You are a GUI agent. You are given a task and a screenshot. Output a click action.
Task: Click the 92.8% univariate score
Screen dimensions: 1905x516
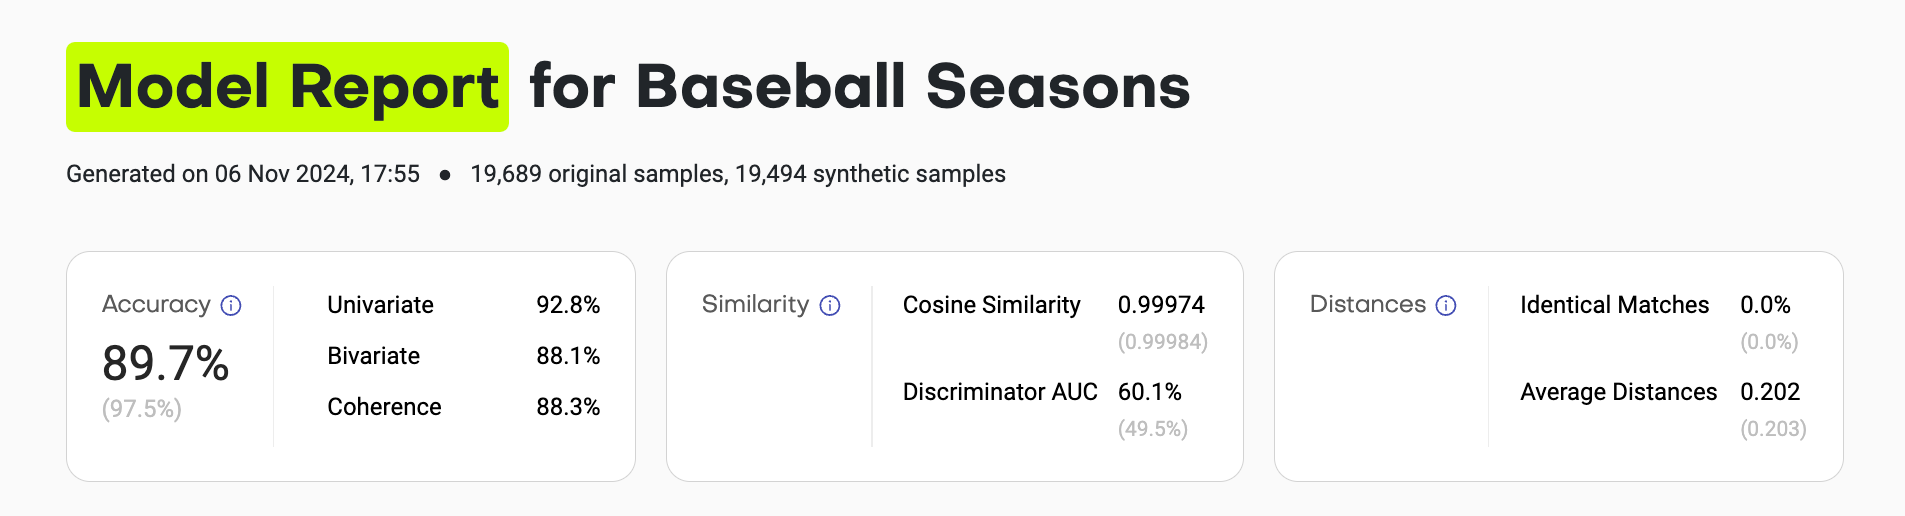(568, 305)
